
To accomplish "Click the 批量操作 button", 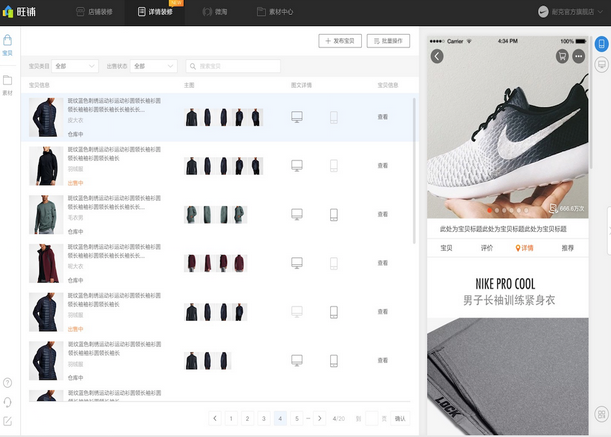I will (x=388, y=41).
